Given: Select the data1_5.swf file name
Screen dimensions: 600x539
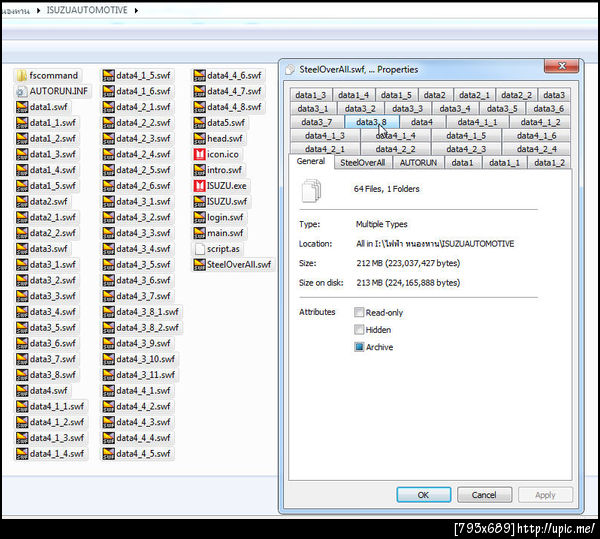Looking at the screenshot, I should pos(53,186).
